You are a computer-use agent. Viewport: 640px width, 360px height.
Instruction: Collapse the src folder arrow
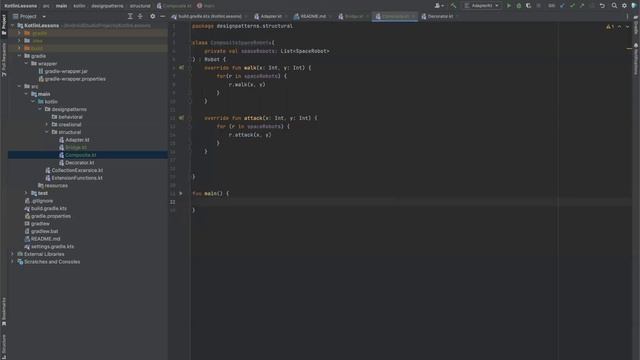point(19,87)
